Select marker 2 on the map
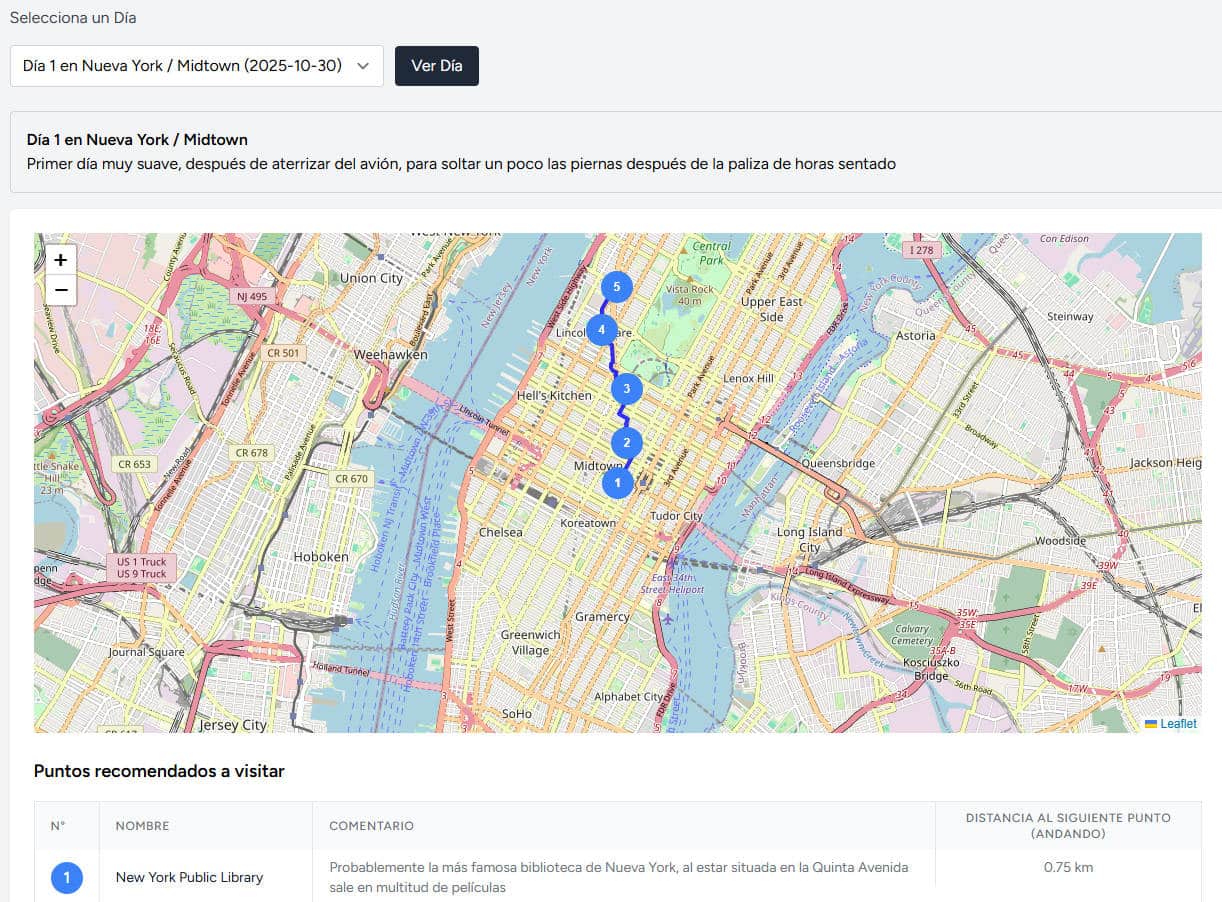Image resolution: width=1222 pixels, height=902 pixels. 626,442
